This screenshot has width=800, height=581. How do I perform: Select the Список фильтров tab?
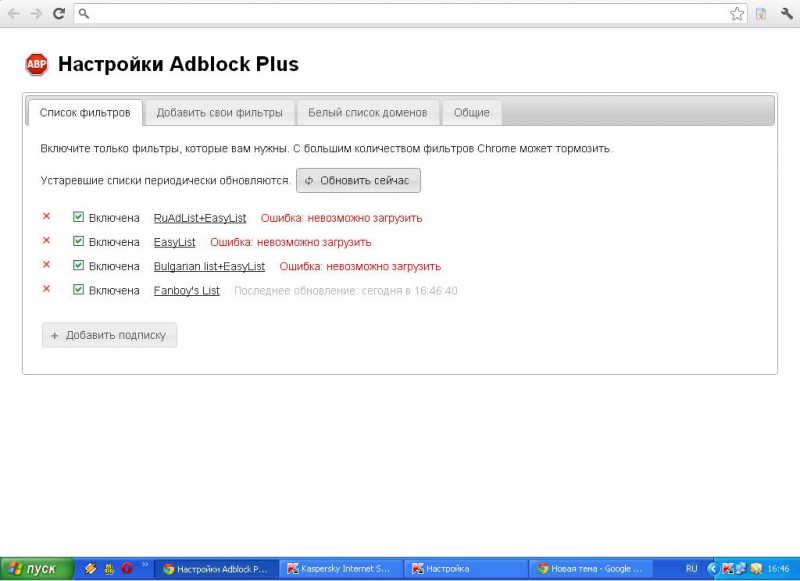pos(85,112)
